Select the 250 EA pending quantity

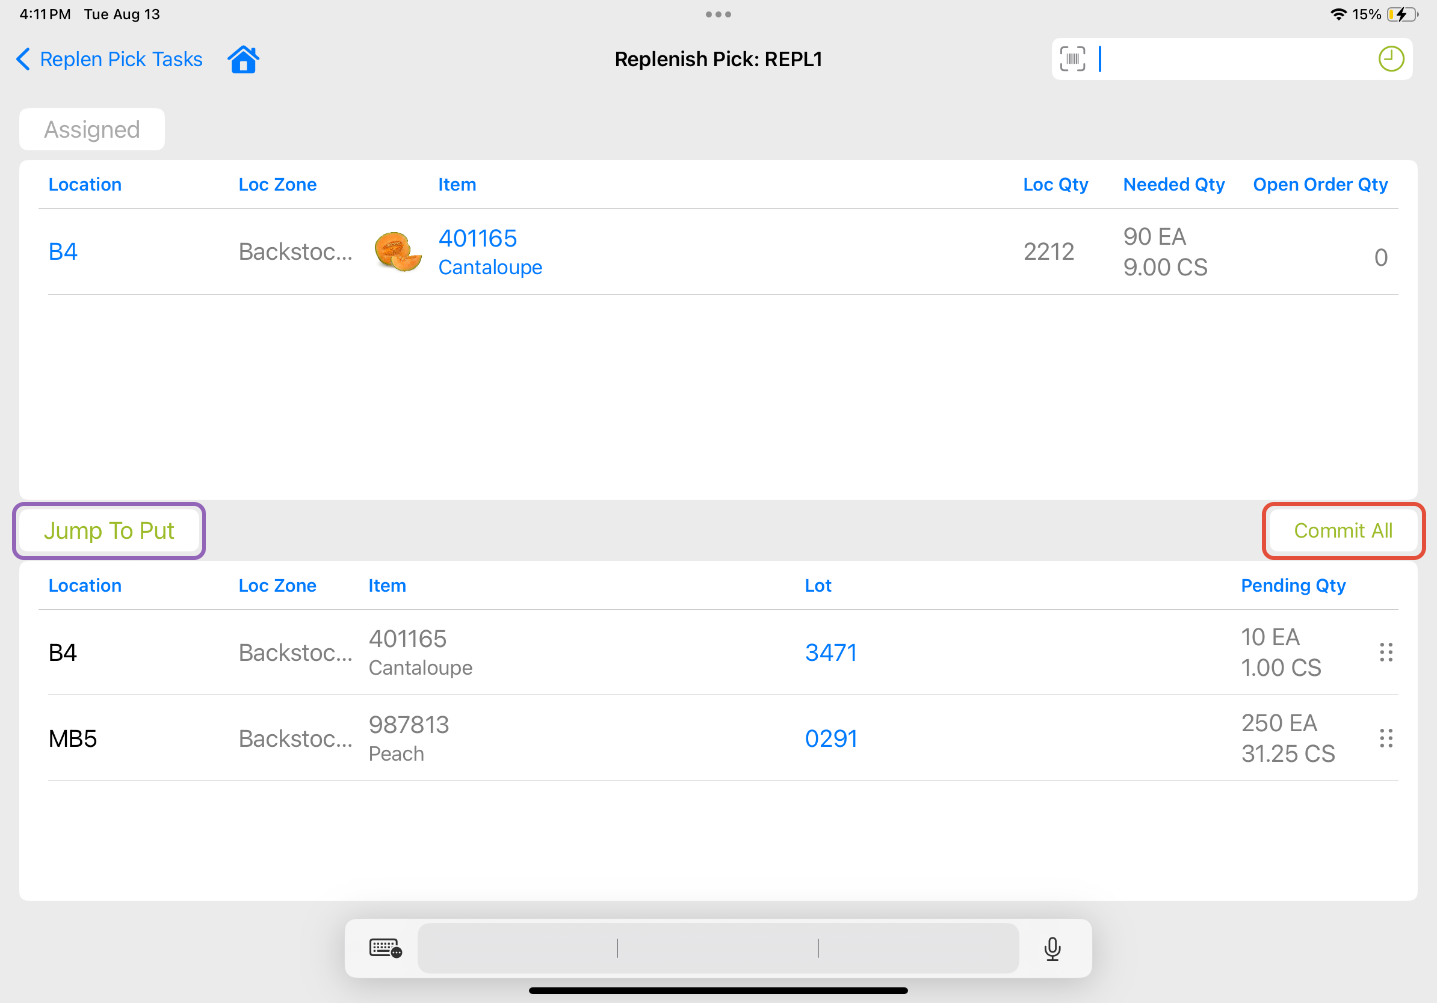pos(1279,723)
